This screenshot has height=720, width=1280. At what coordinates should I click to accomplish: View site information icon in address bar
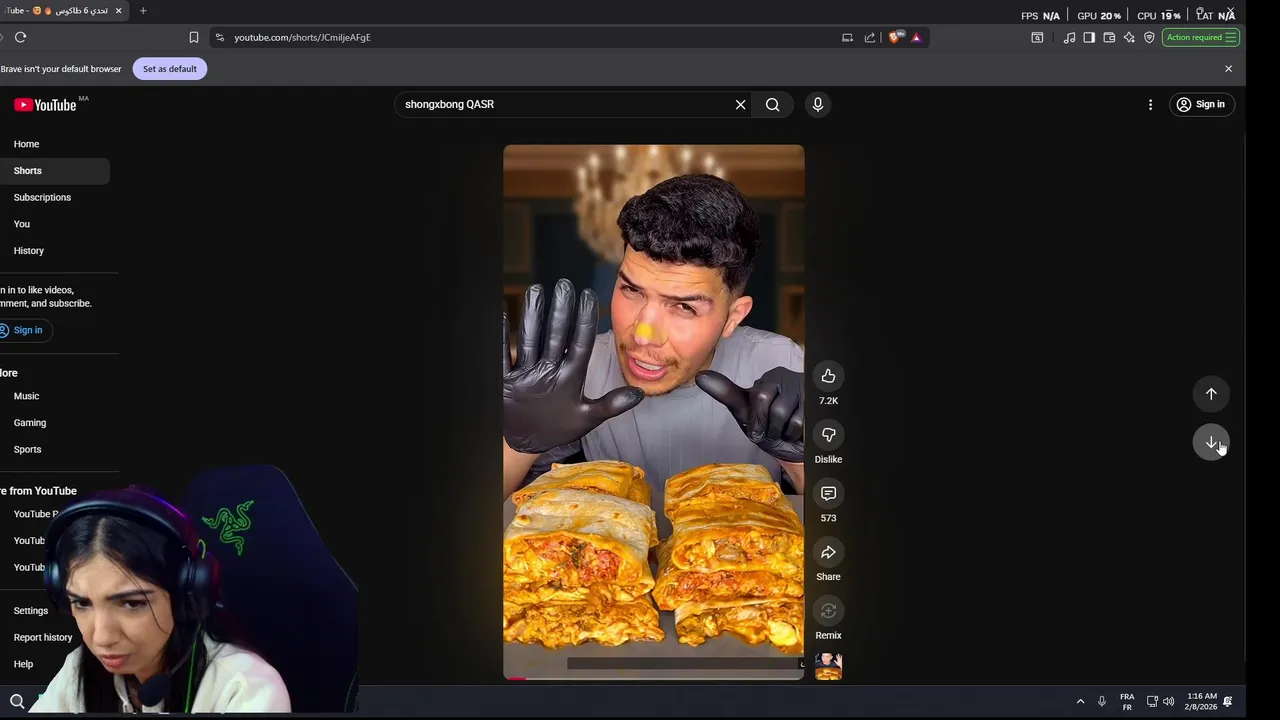pyautogui.click(x=220, y=37)
